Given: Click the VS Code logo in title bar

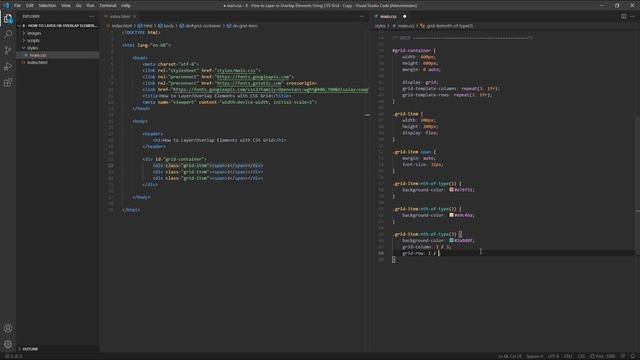Looking at the screenshot, I should pyautogui.click(x=6, y=5).
